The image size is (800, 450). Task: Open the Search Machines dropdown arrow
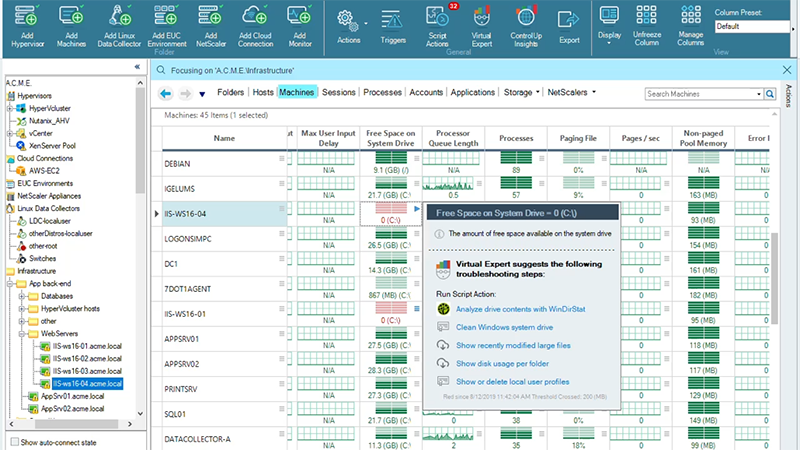pos(759,94)
